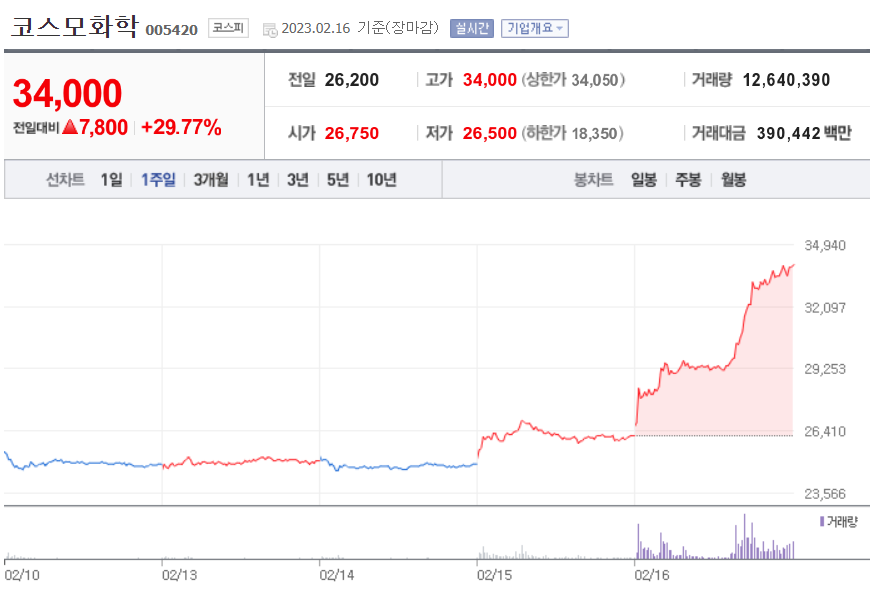The width and height of the screenshot is (870, 593).
Task: Click the 02/13 date axis label
Action: pos(179,575)
